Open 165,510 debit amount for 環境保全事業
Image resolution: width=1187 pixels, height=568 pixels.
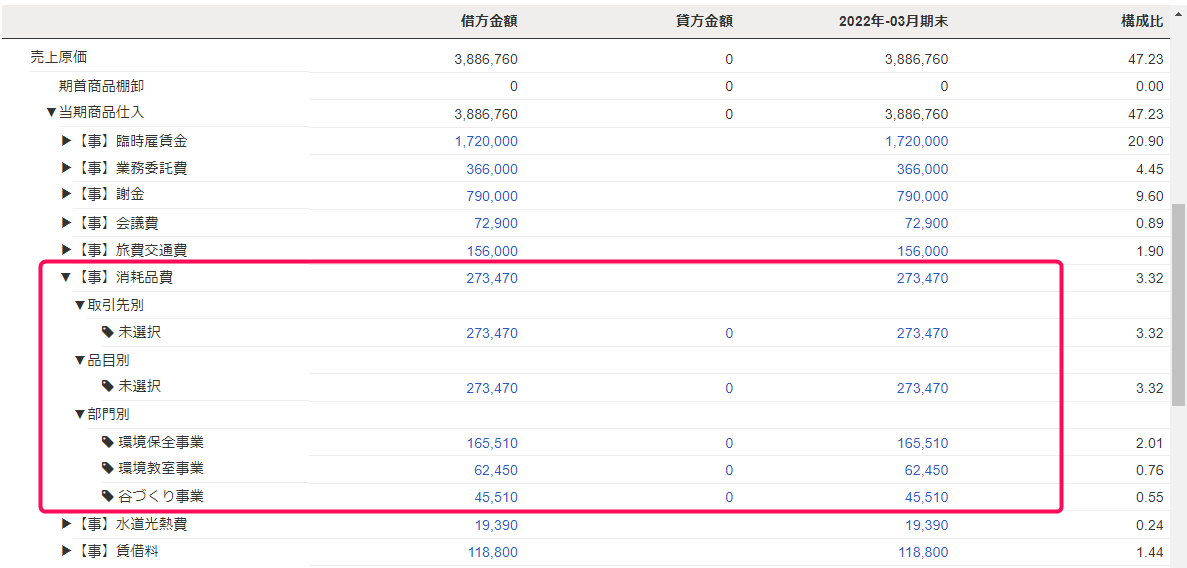click(492, 443)
